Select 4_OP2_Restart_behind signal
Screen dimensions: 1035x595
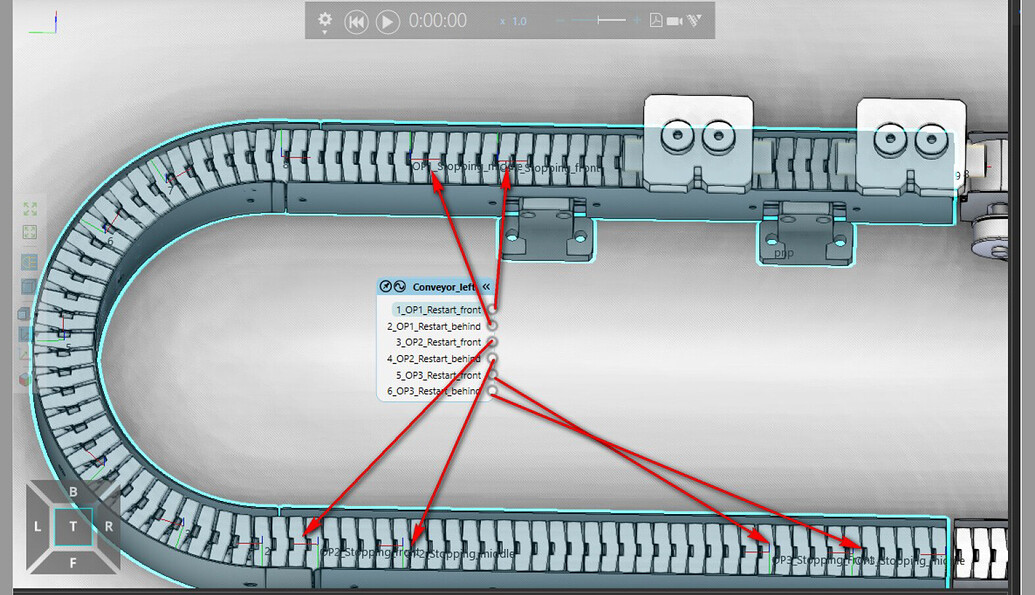[x=434, y=359]
